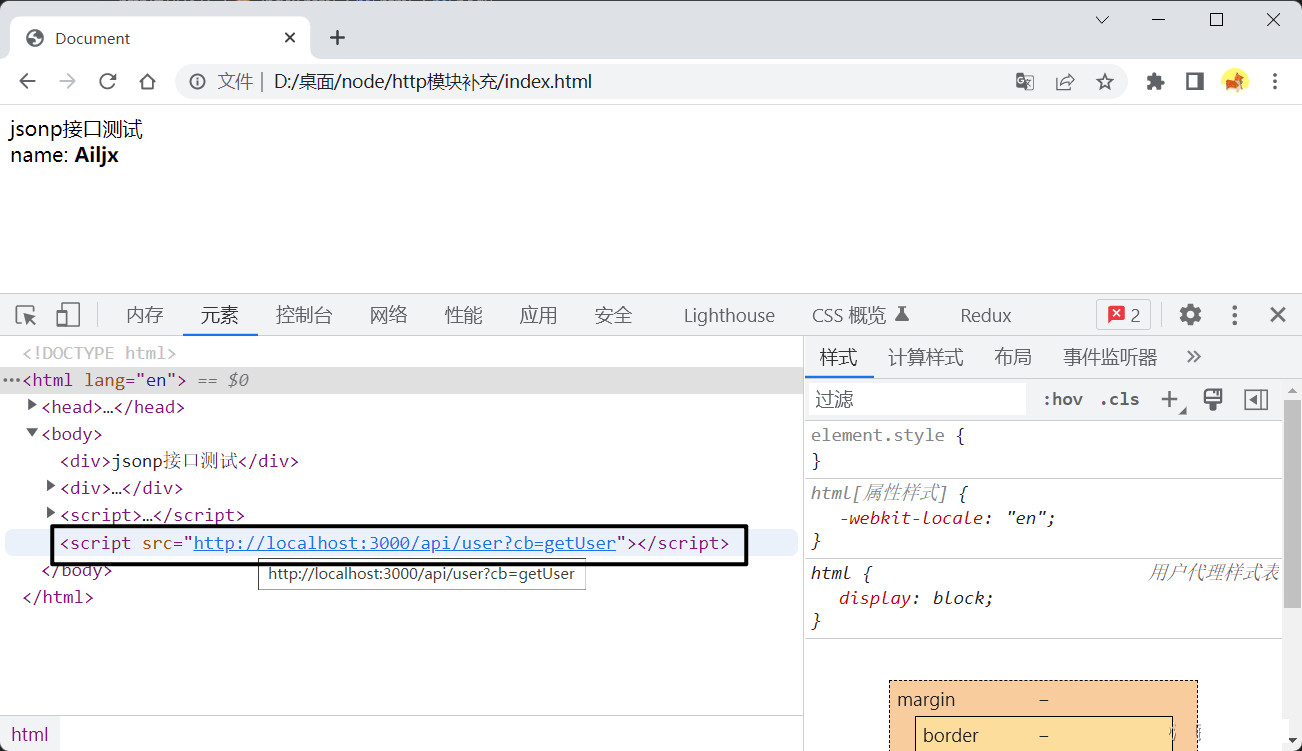The image size is (1302, 751).
Task: Toggle device toolbar emulation icon
Action: coord(67,315)
